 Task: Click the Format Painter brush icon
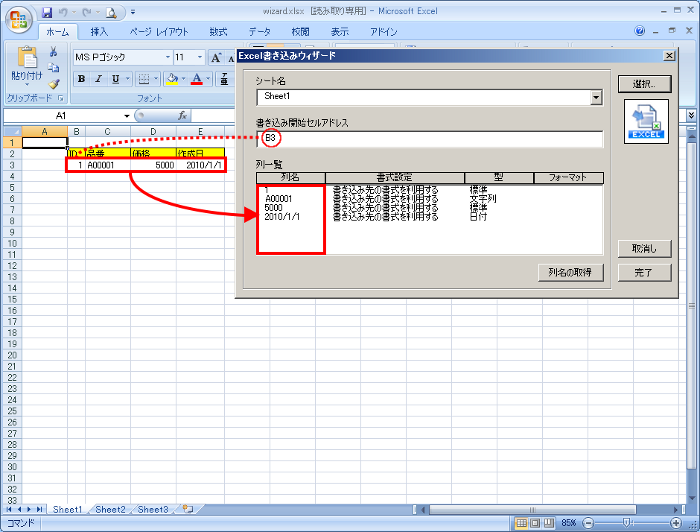tap(52, 84)
